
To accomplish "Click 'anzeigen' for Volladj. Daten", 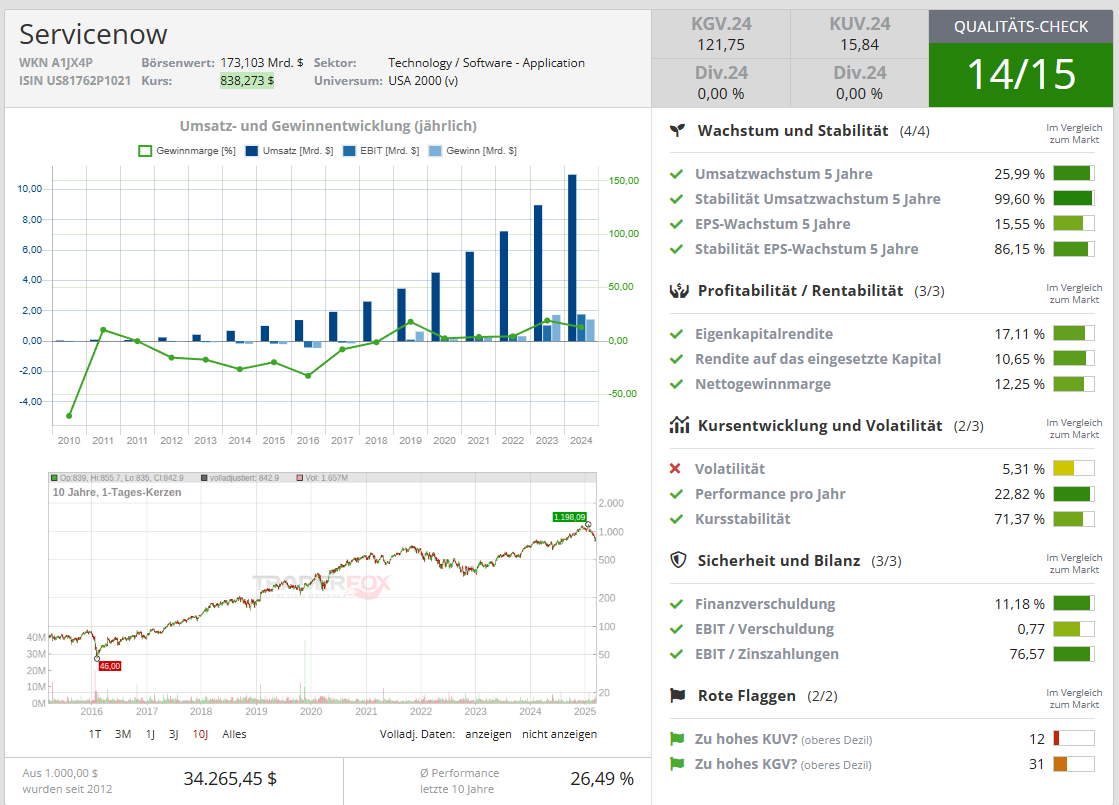I will pyautogui.click(x=487, y=734).
